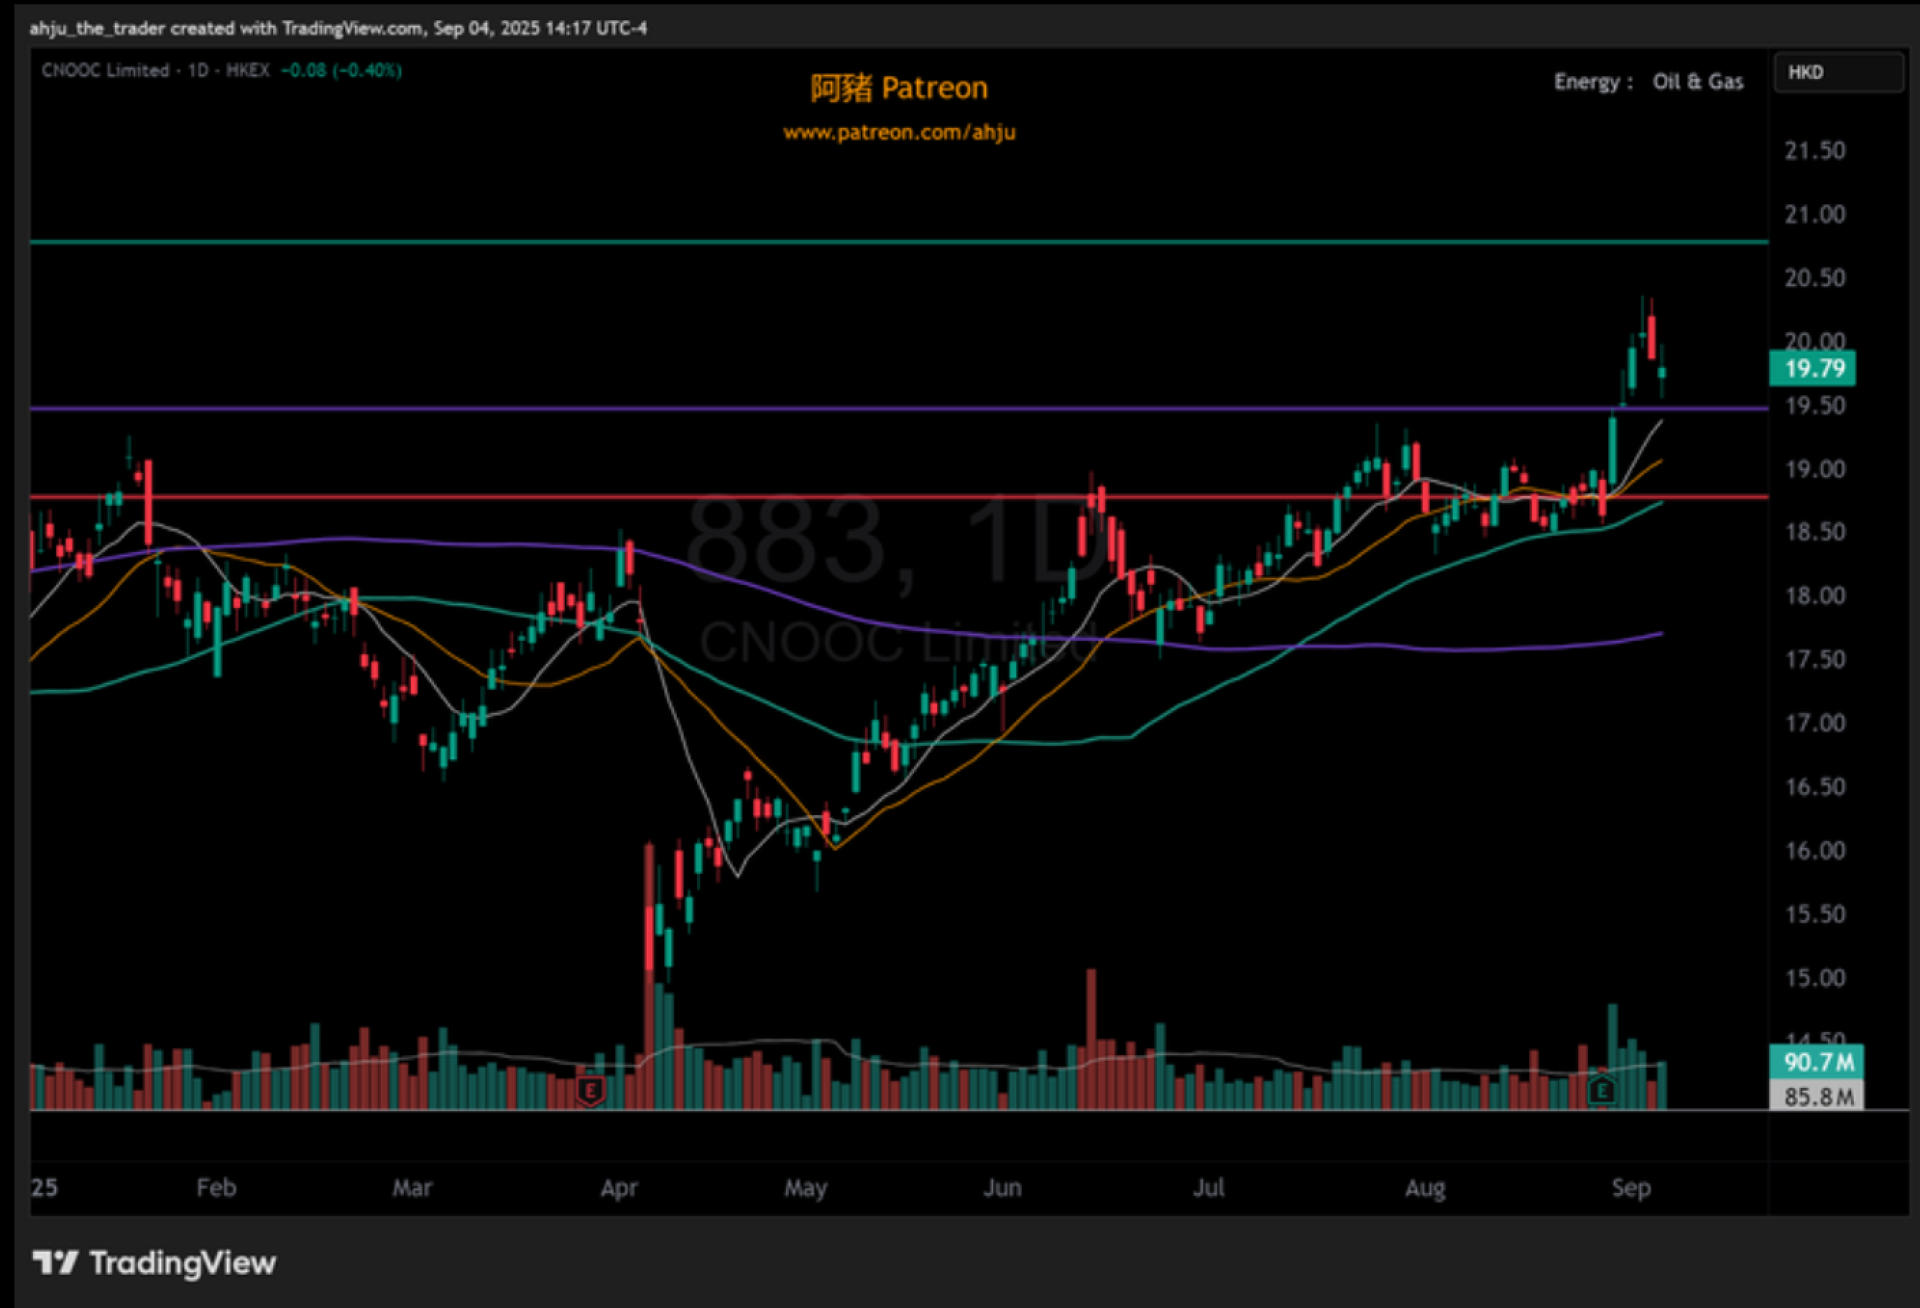Click the Apr label on time axis
The width and height of the screenshot is (1920, 1308).
(618, 1188)
